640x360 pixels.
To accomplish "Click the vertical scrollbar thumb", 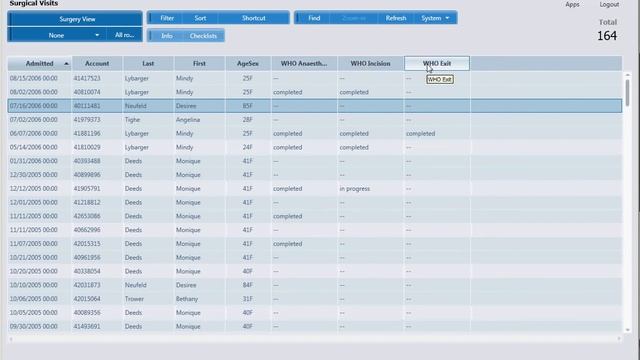I will tap(627, 93).
